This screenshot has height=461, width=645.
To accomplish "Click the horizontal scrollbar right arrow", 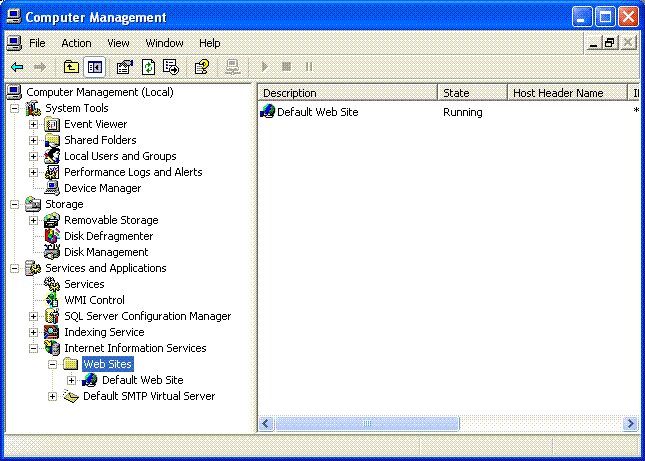I will coord(630,424).
